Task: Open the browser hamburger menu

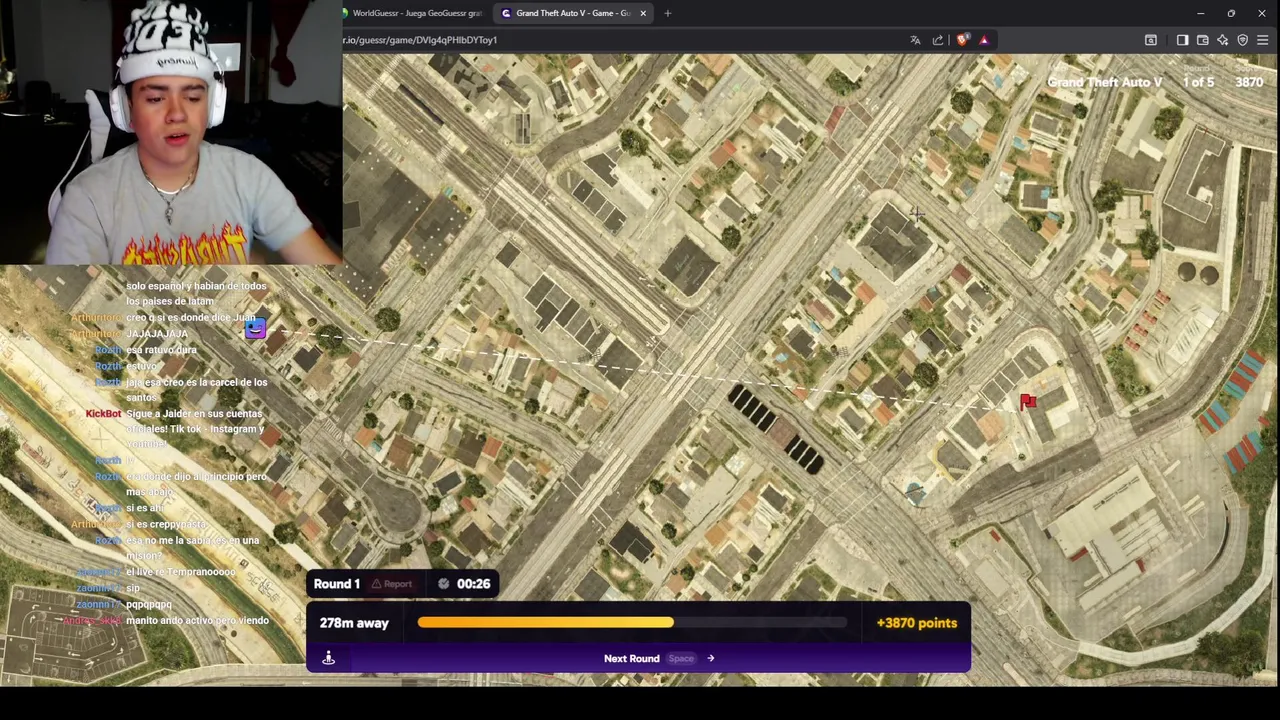Action: click(x=1262, y=40)
